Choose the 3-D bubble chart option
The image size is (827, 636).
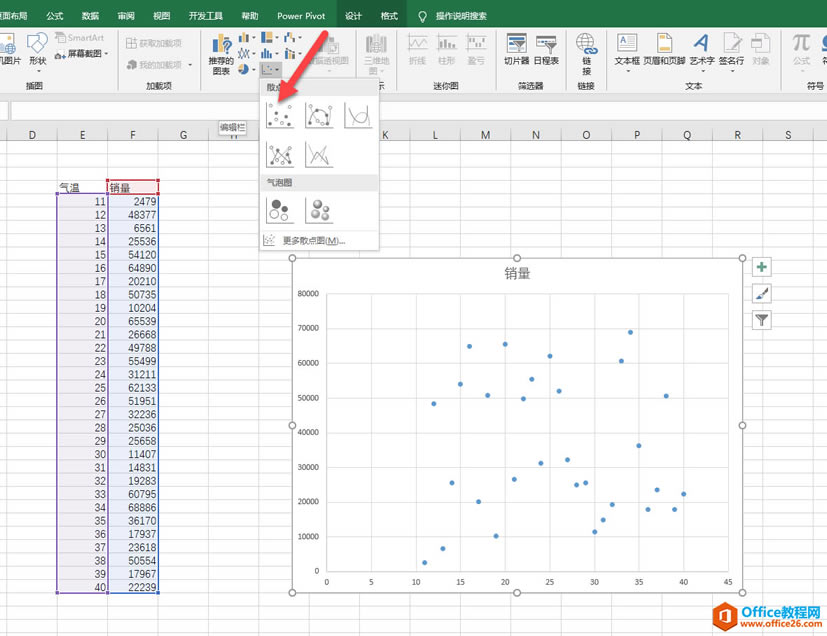[x=321, y=211]
